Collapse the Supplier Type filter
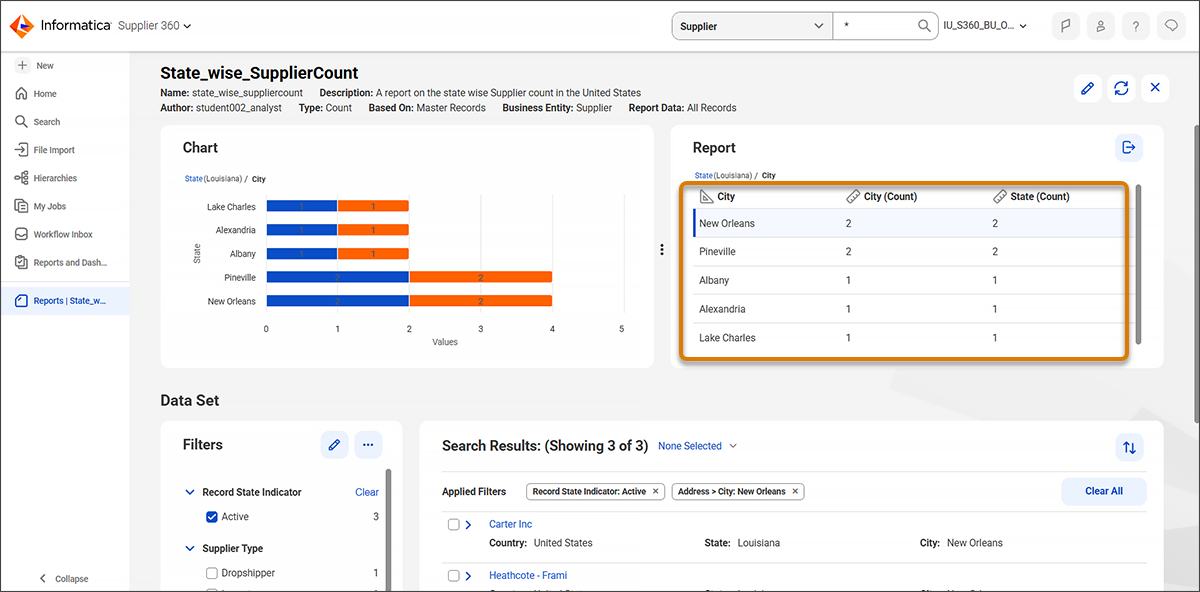This screenshot has height=592, width=1200. coord(191,549)
